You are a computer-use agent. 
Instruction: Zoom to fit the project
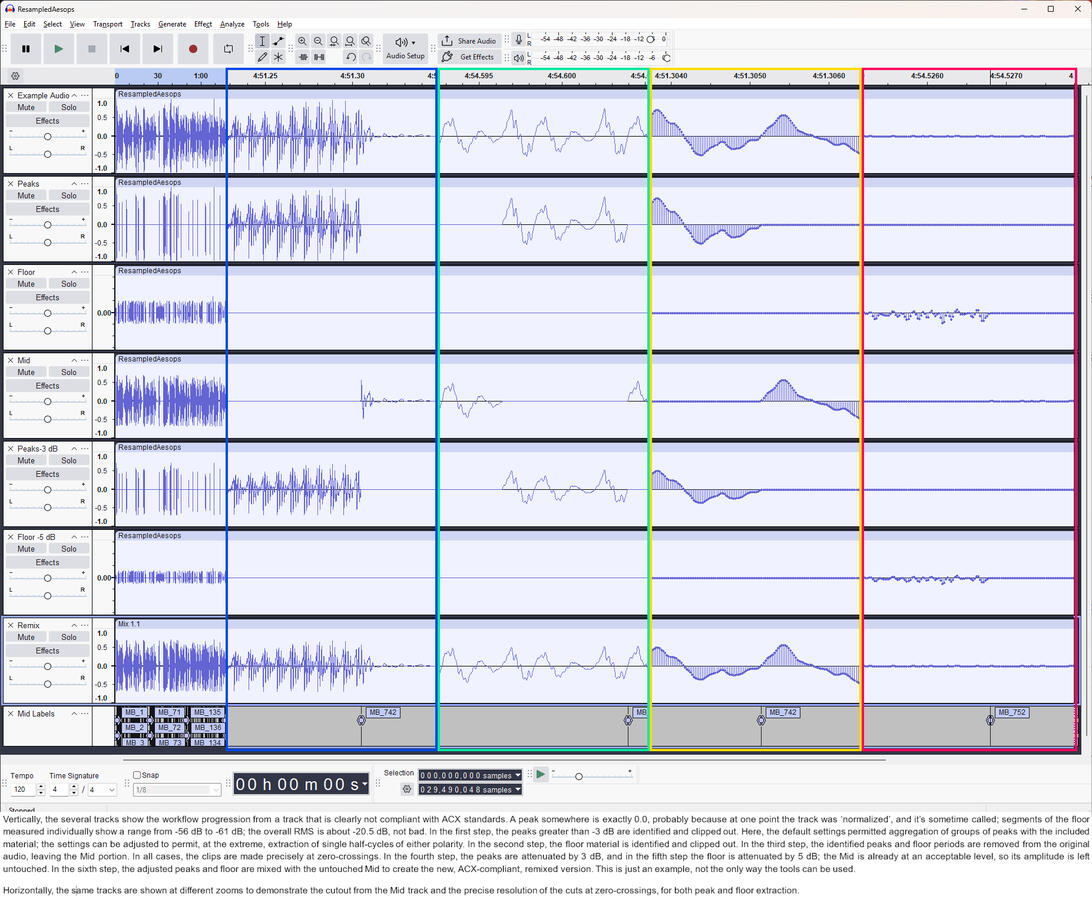(350, 41)
